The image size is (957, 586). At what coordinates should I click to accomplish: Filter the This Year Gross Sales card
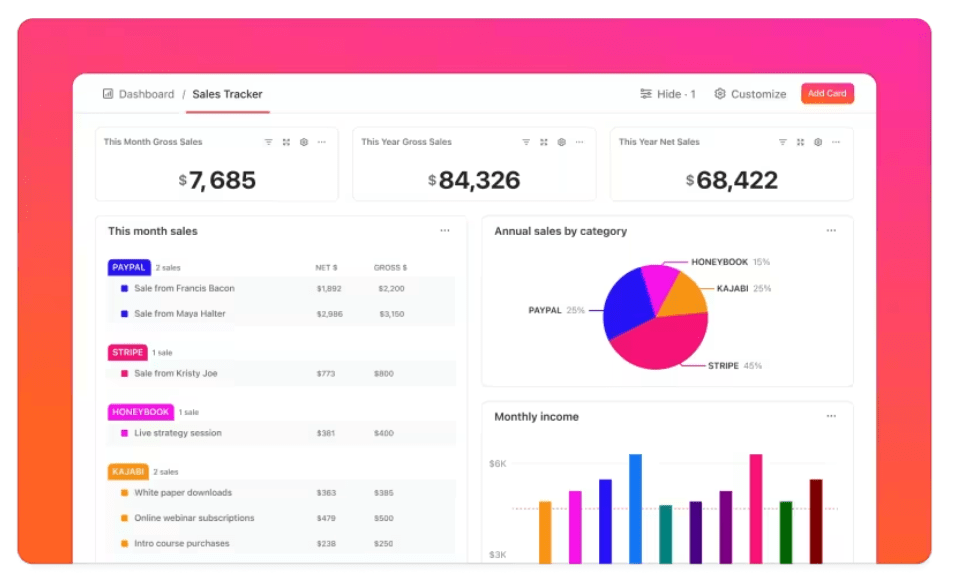tap(526, 142)
